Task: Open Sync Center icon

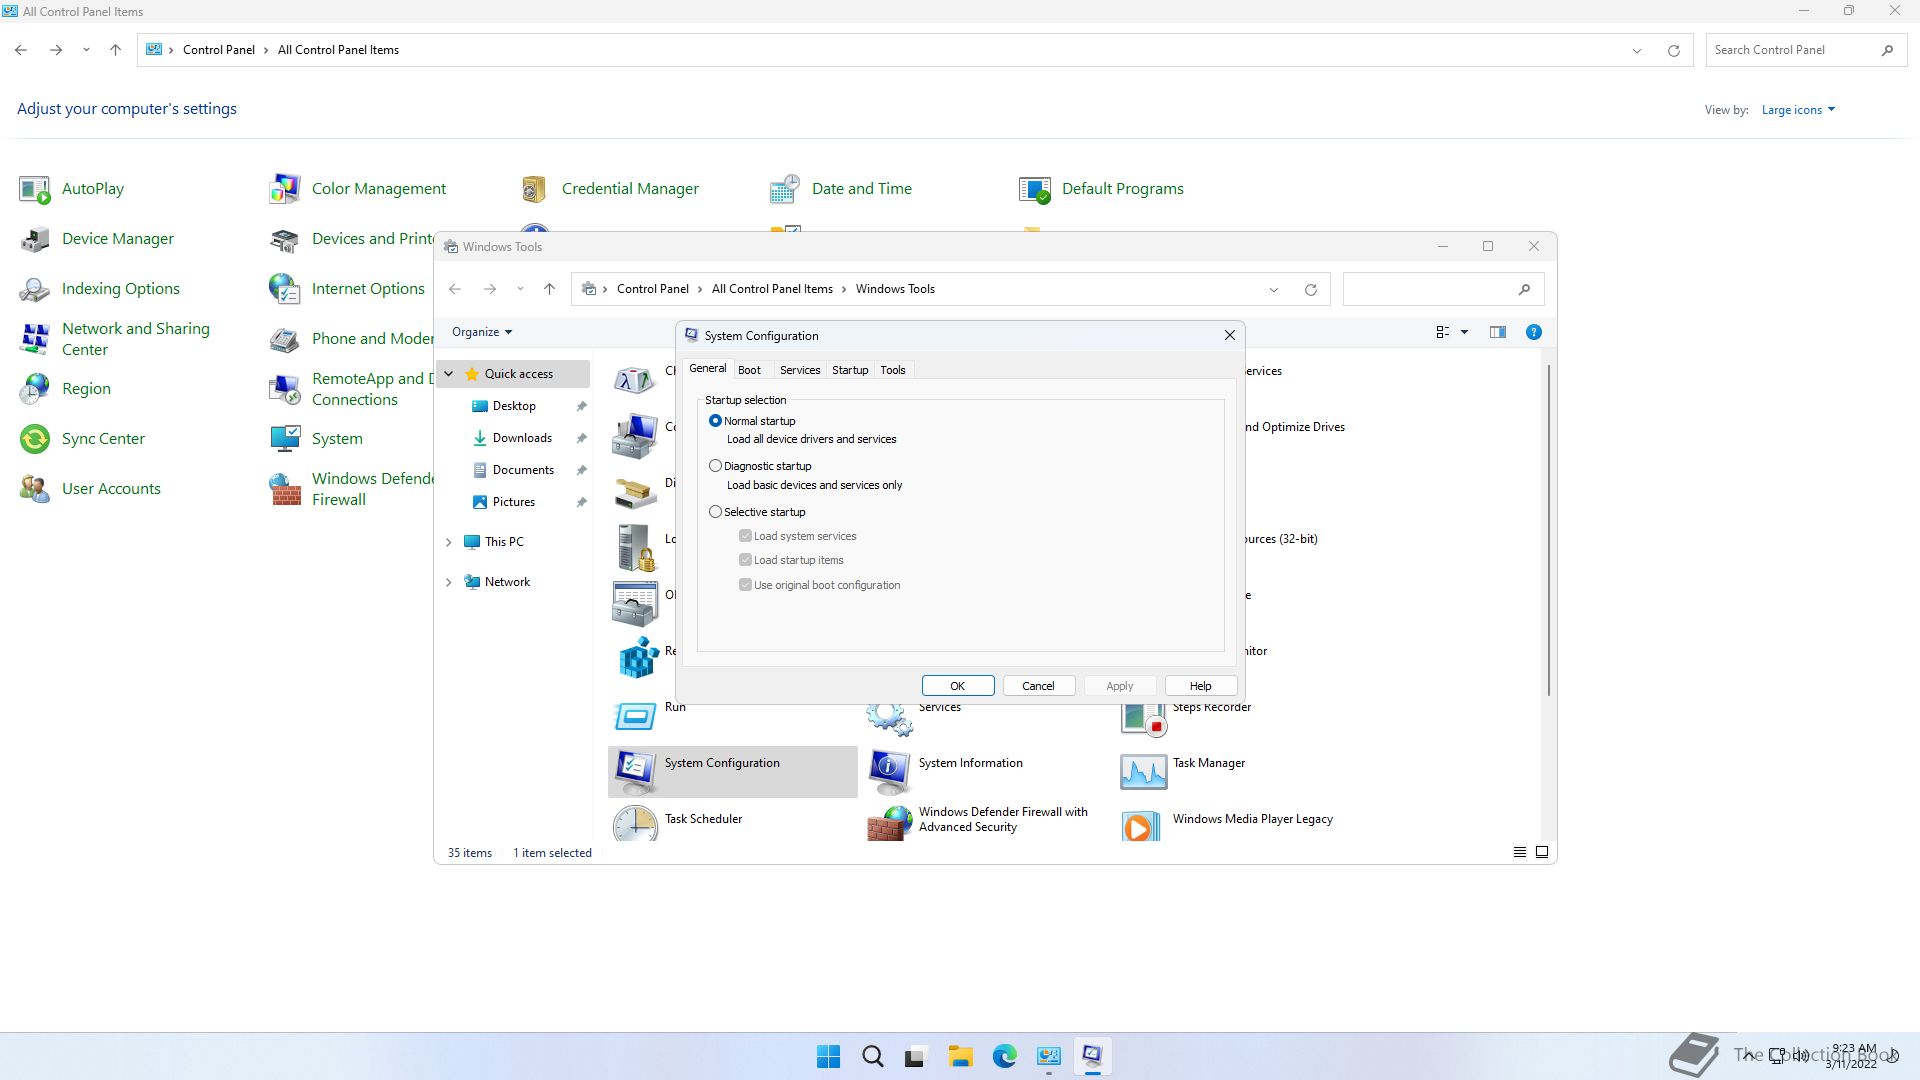Action: click(35, 439)
